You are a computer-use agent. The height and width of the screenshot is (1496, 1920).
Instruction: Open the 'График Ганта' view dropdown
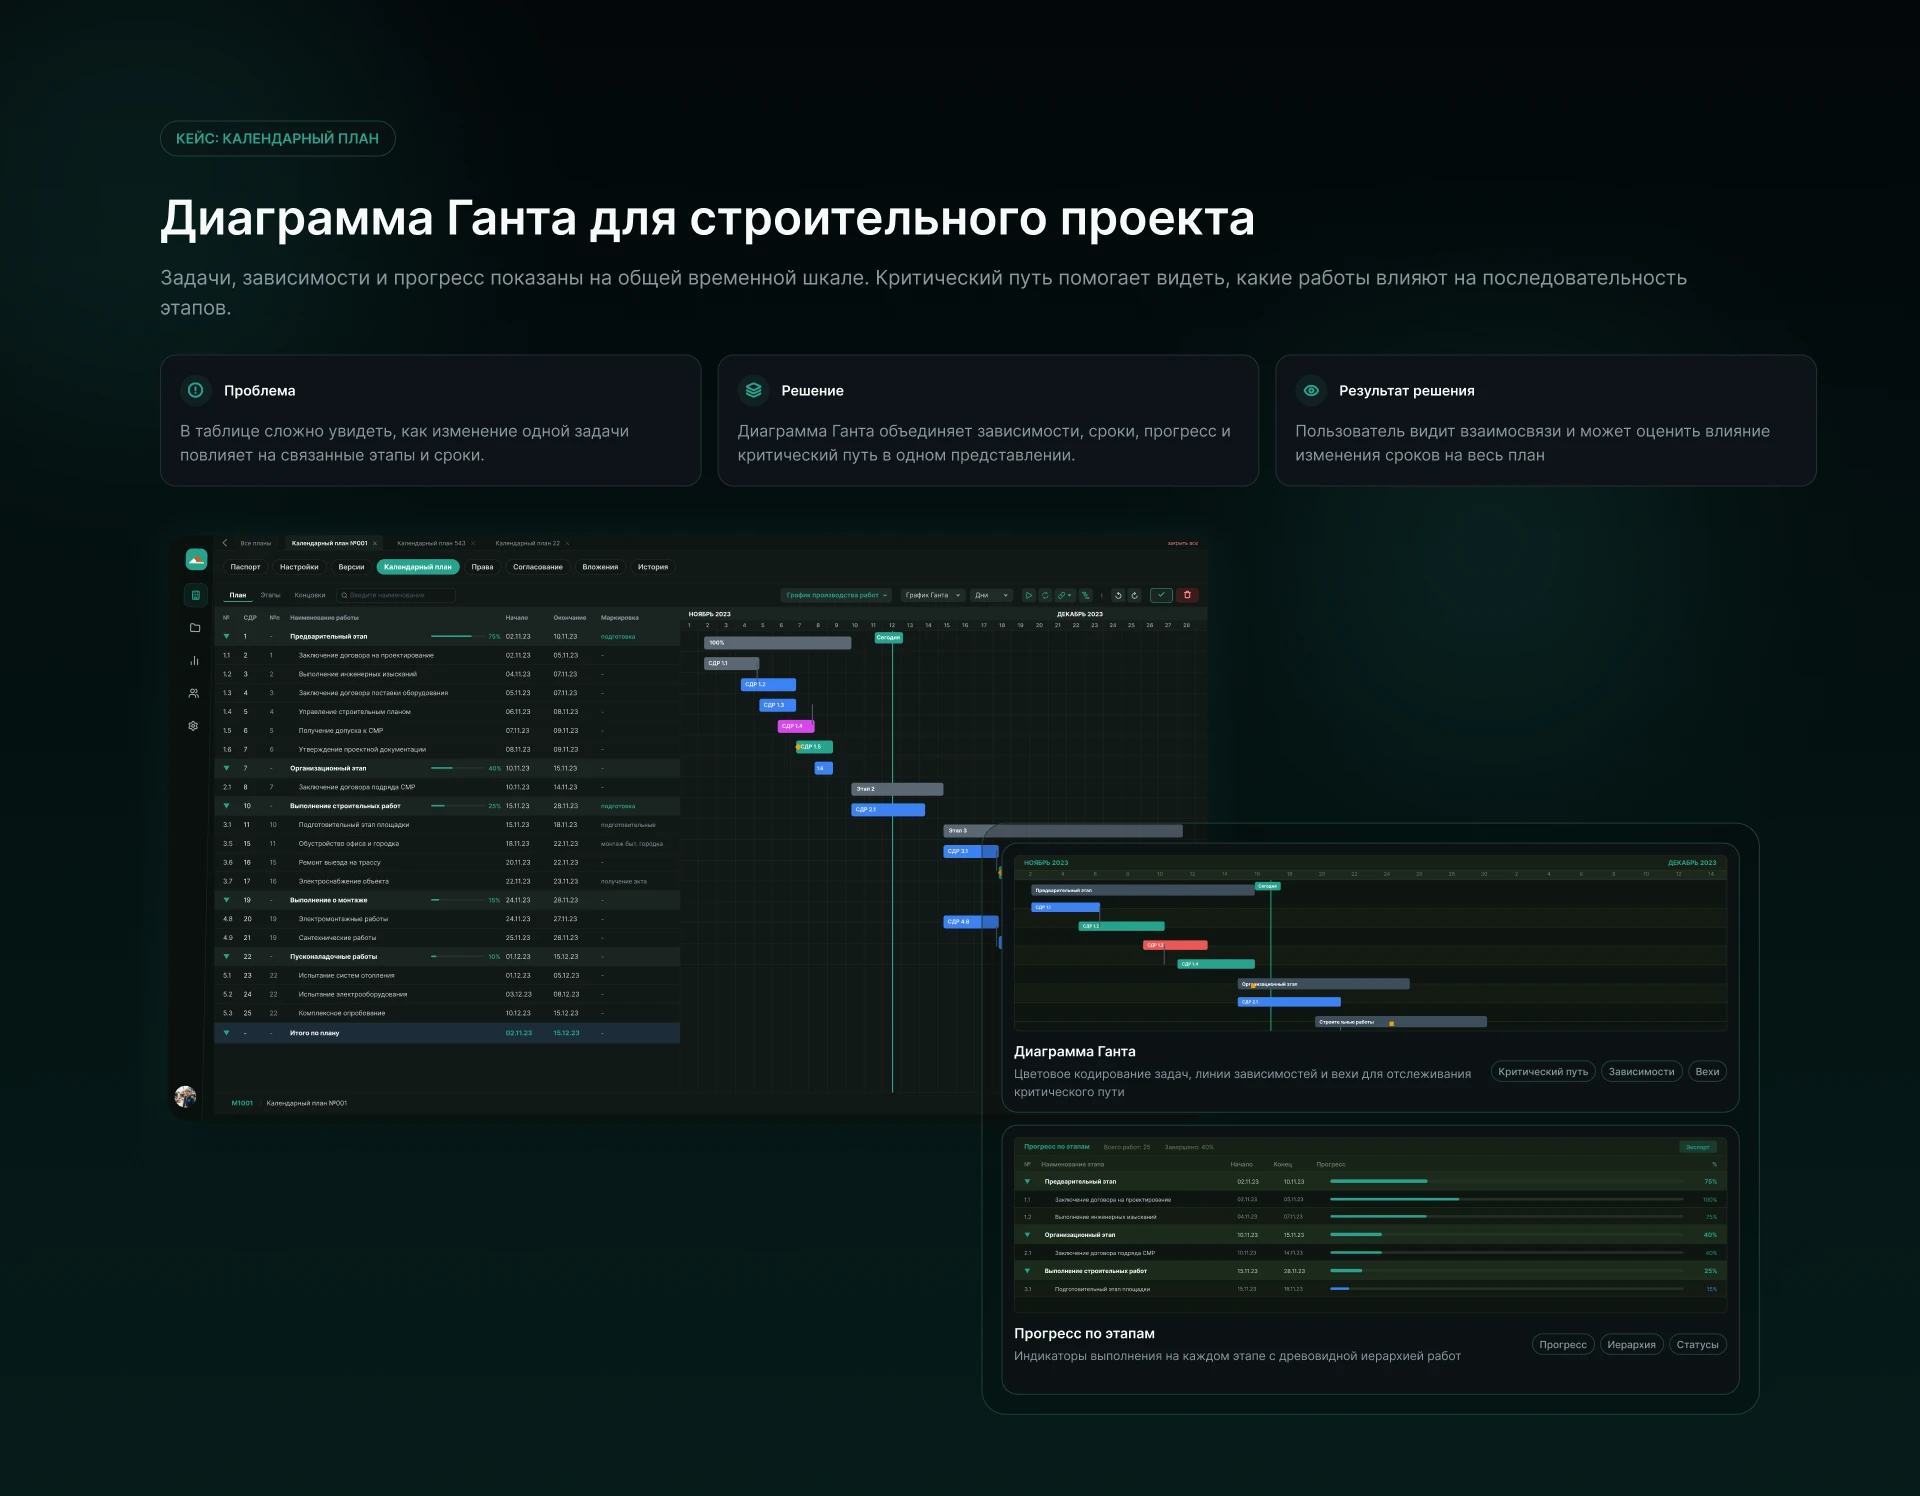coord(932,595)
